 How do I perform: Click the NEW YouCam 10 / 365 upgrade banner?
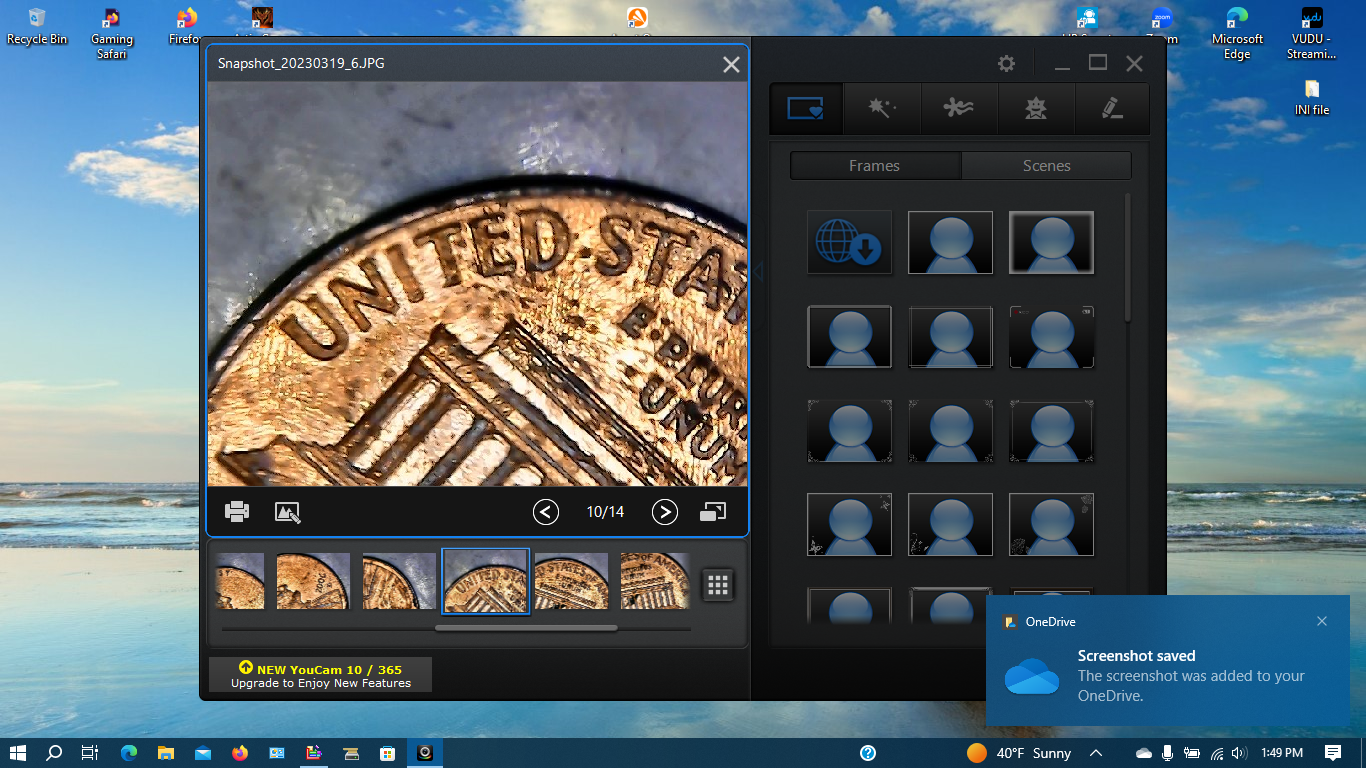click(320, 675)
